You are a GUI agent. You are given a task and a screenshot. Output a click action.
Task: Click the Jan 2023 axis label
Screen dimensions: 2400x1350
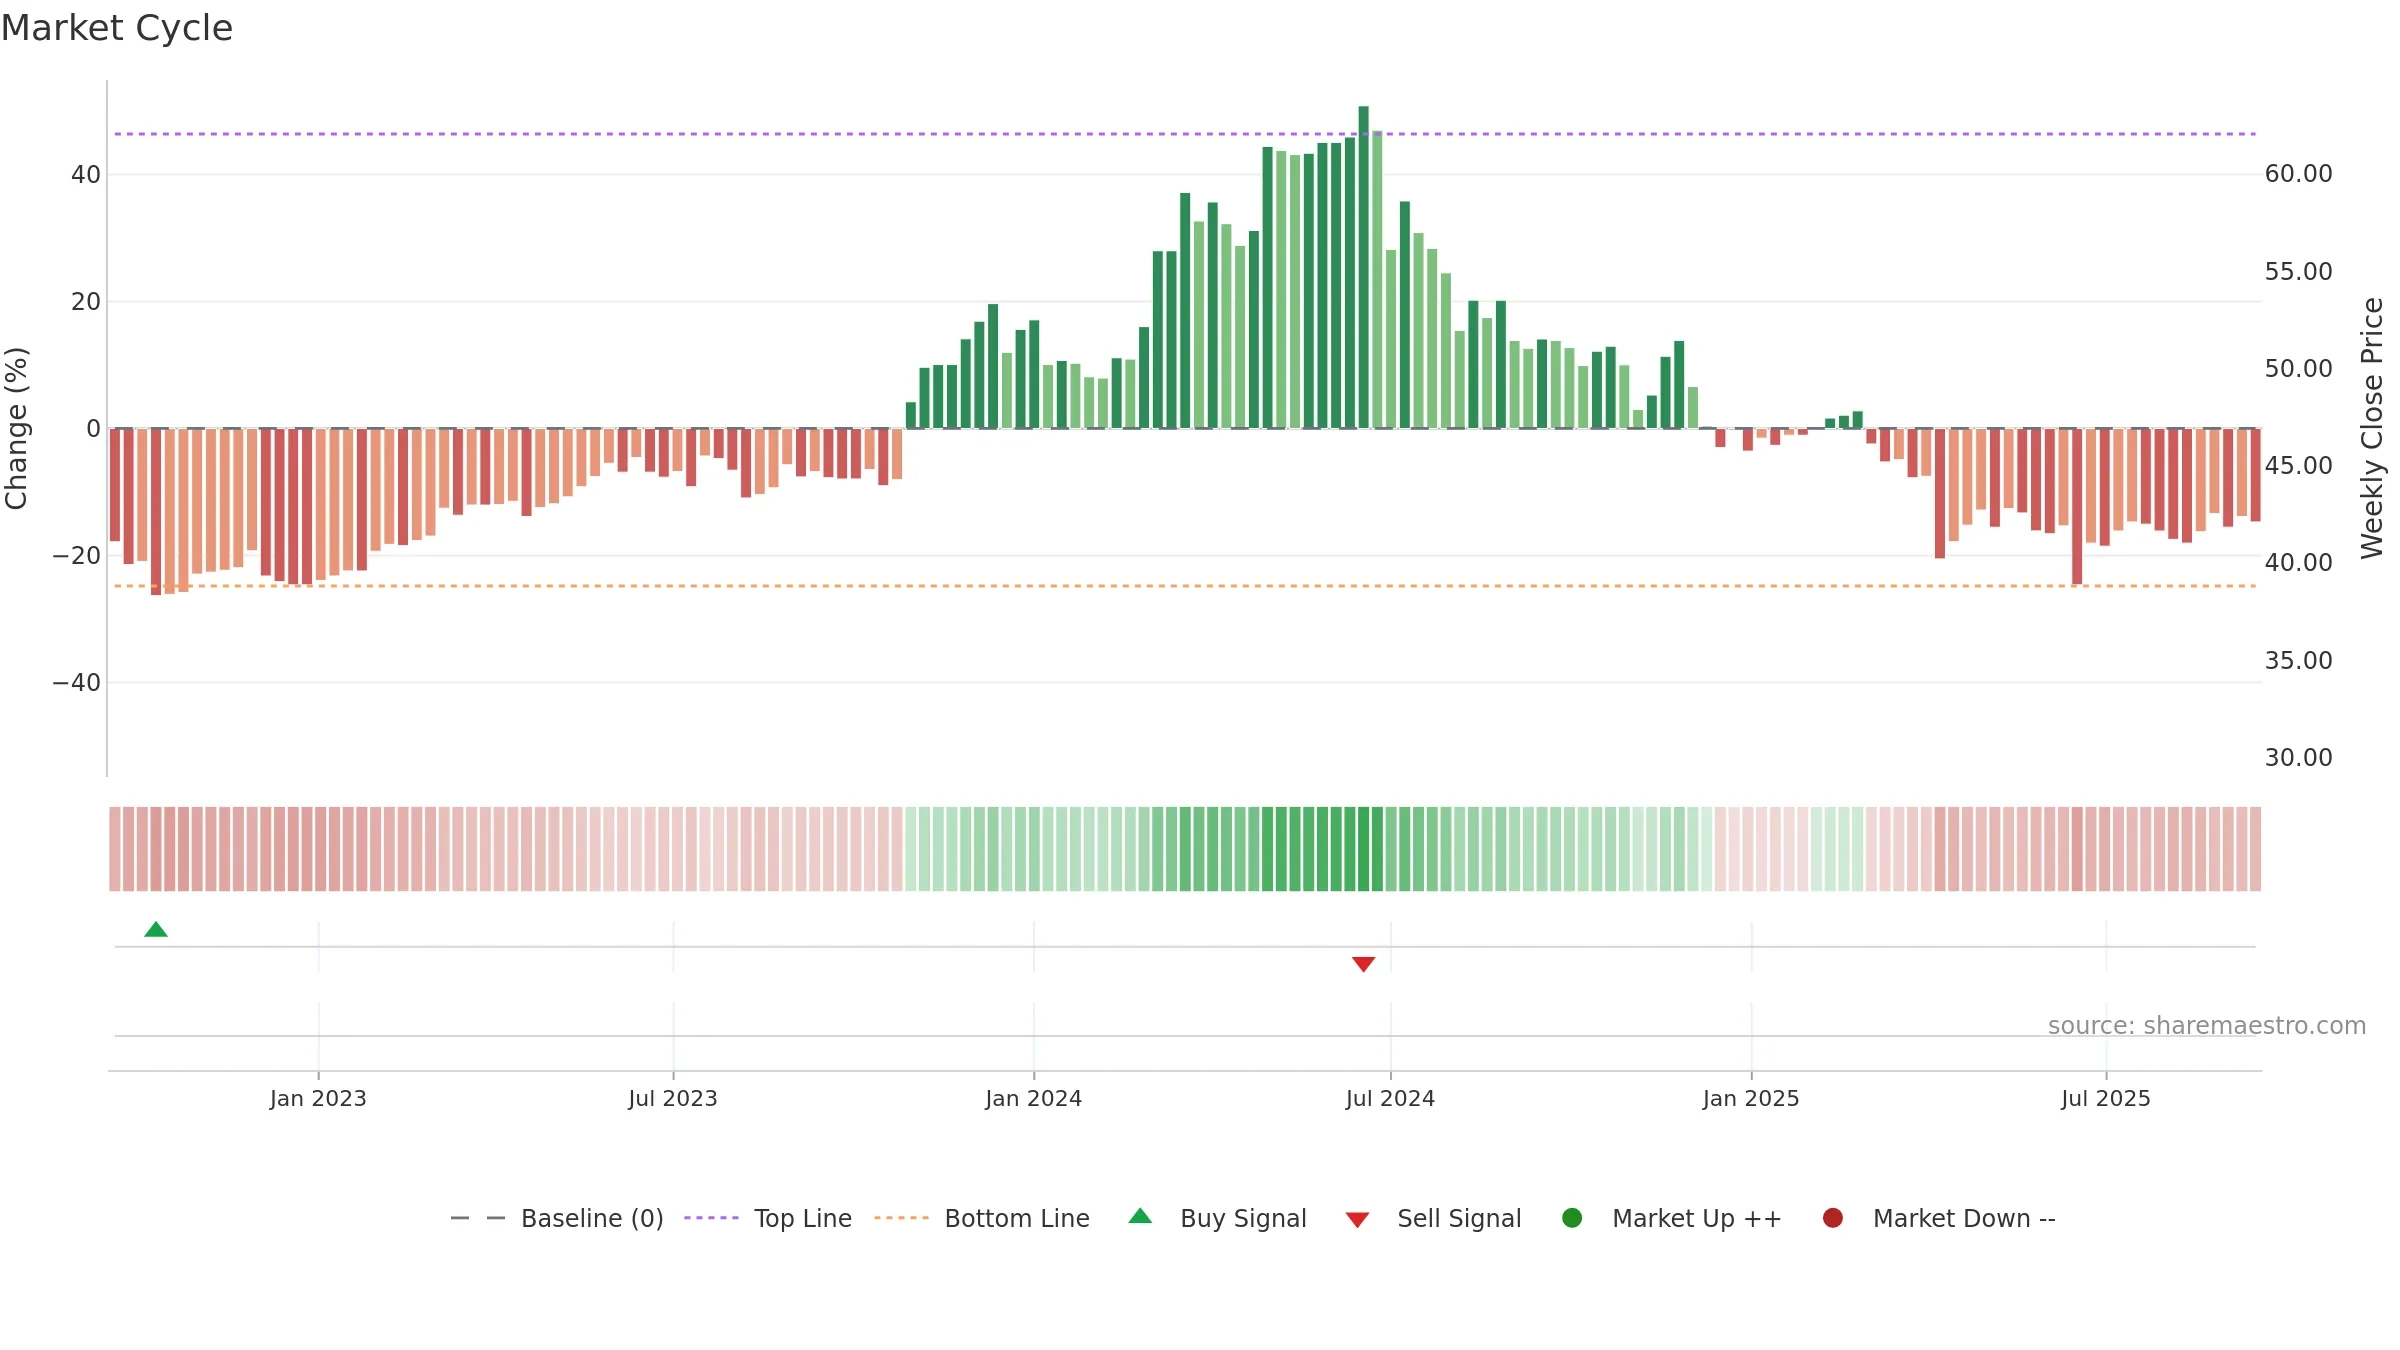[x=318, y=1099]
